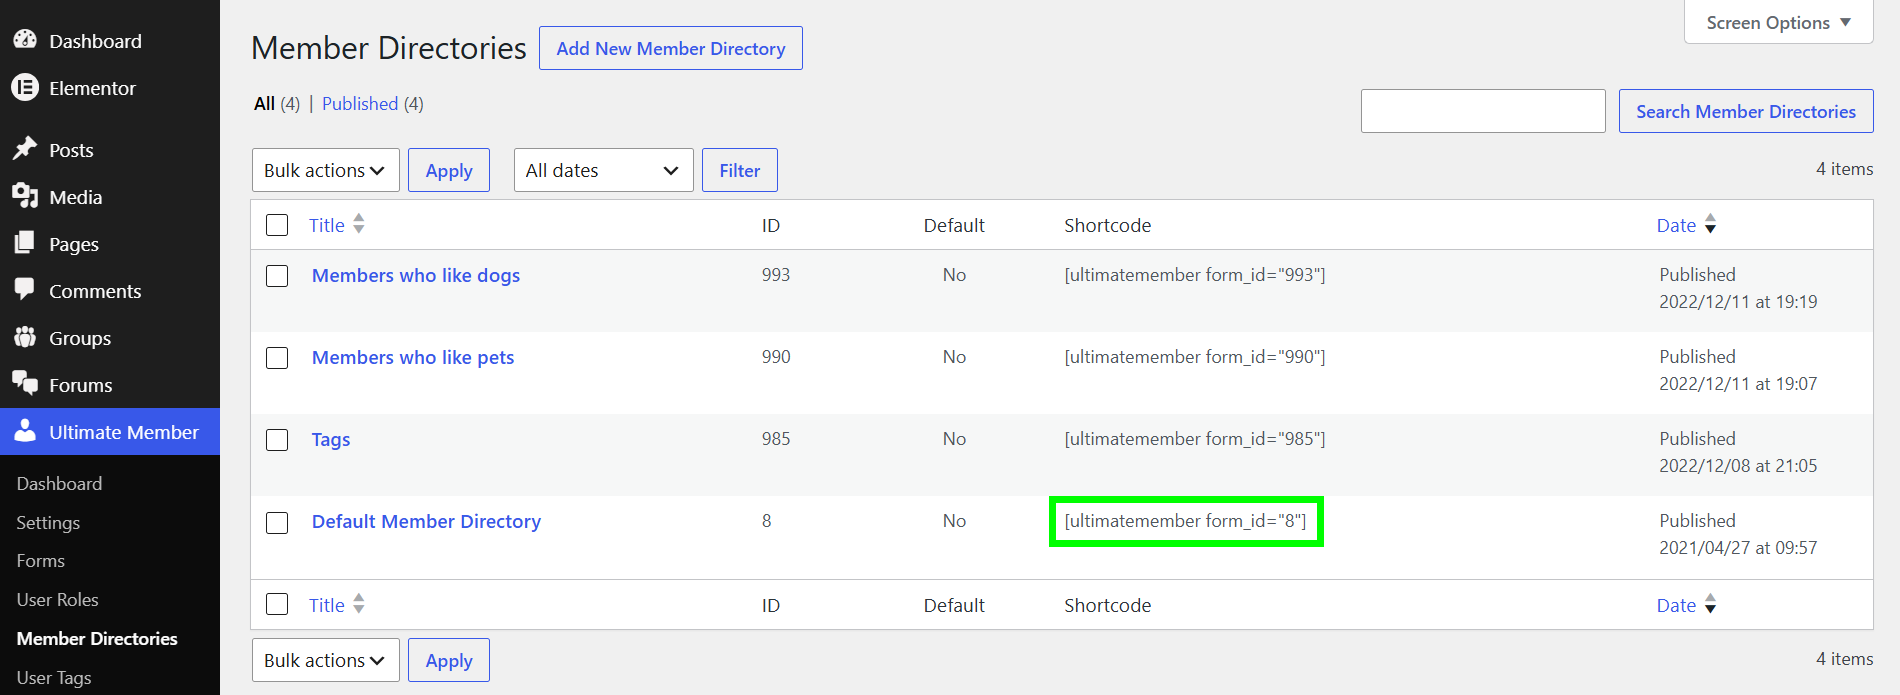
Task: Click the Forums icon in sidebar
Action: click(x=25, y=384)
